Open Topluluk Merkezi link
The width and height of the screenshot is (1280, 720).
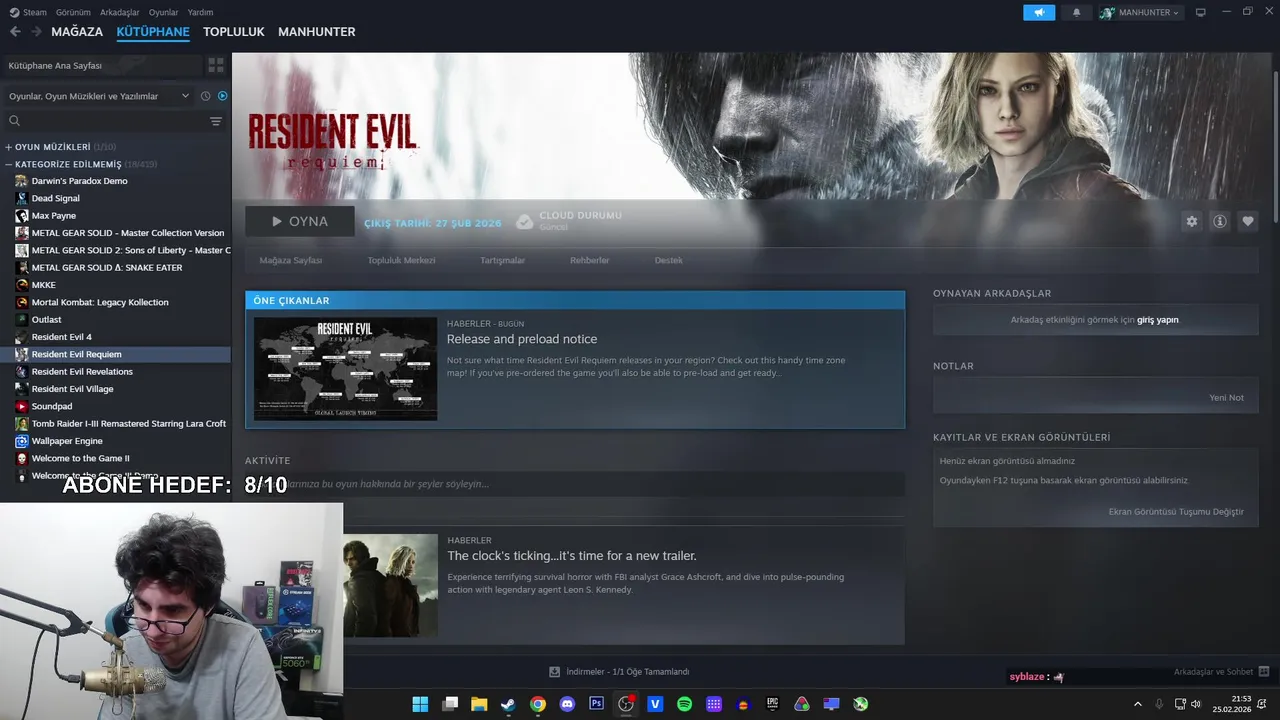point(401,260)
